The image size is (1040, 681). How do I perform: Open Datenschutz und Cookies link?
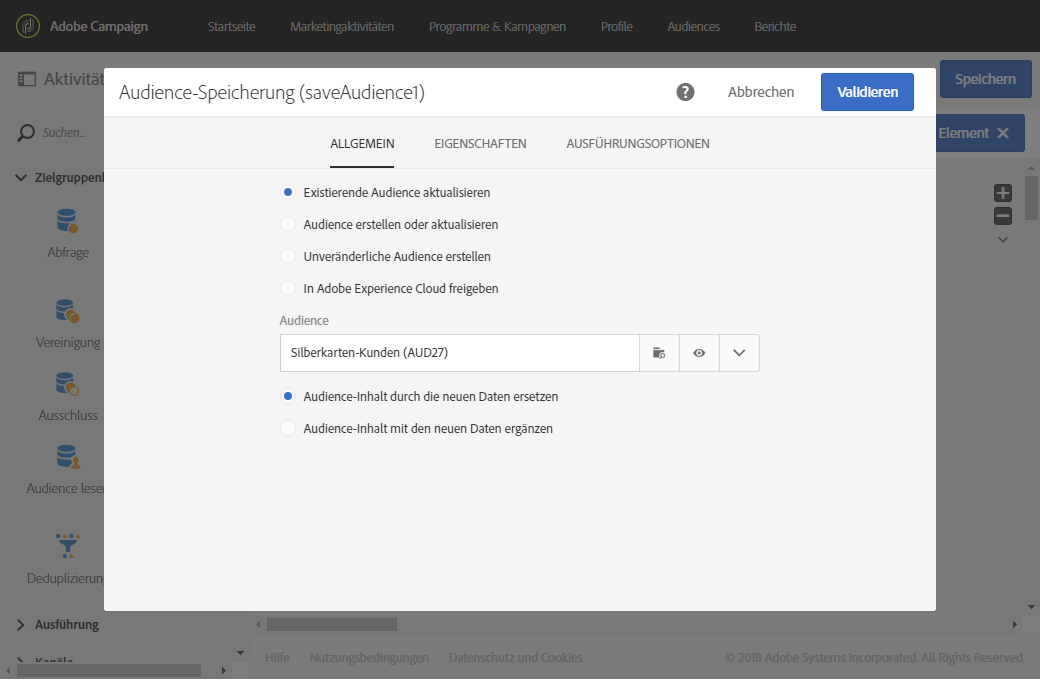(515, 658)
